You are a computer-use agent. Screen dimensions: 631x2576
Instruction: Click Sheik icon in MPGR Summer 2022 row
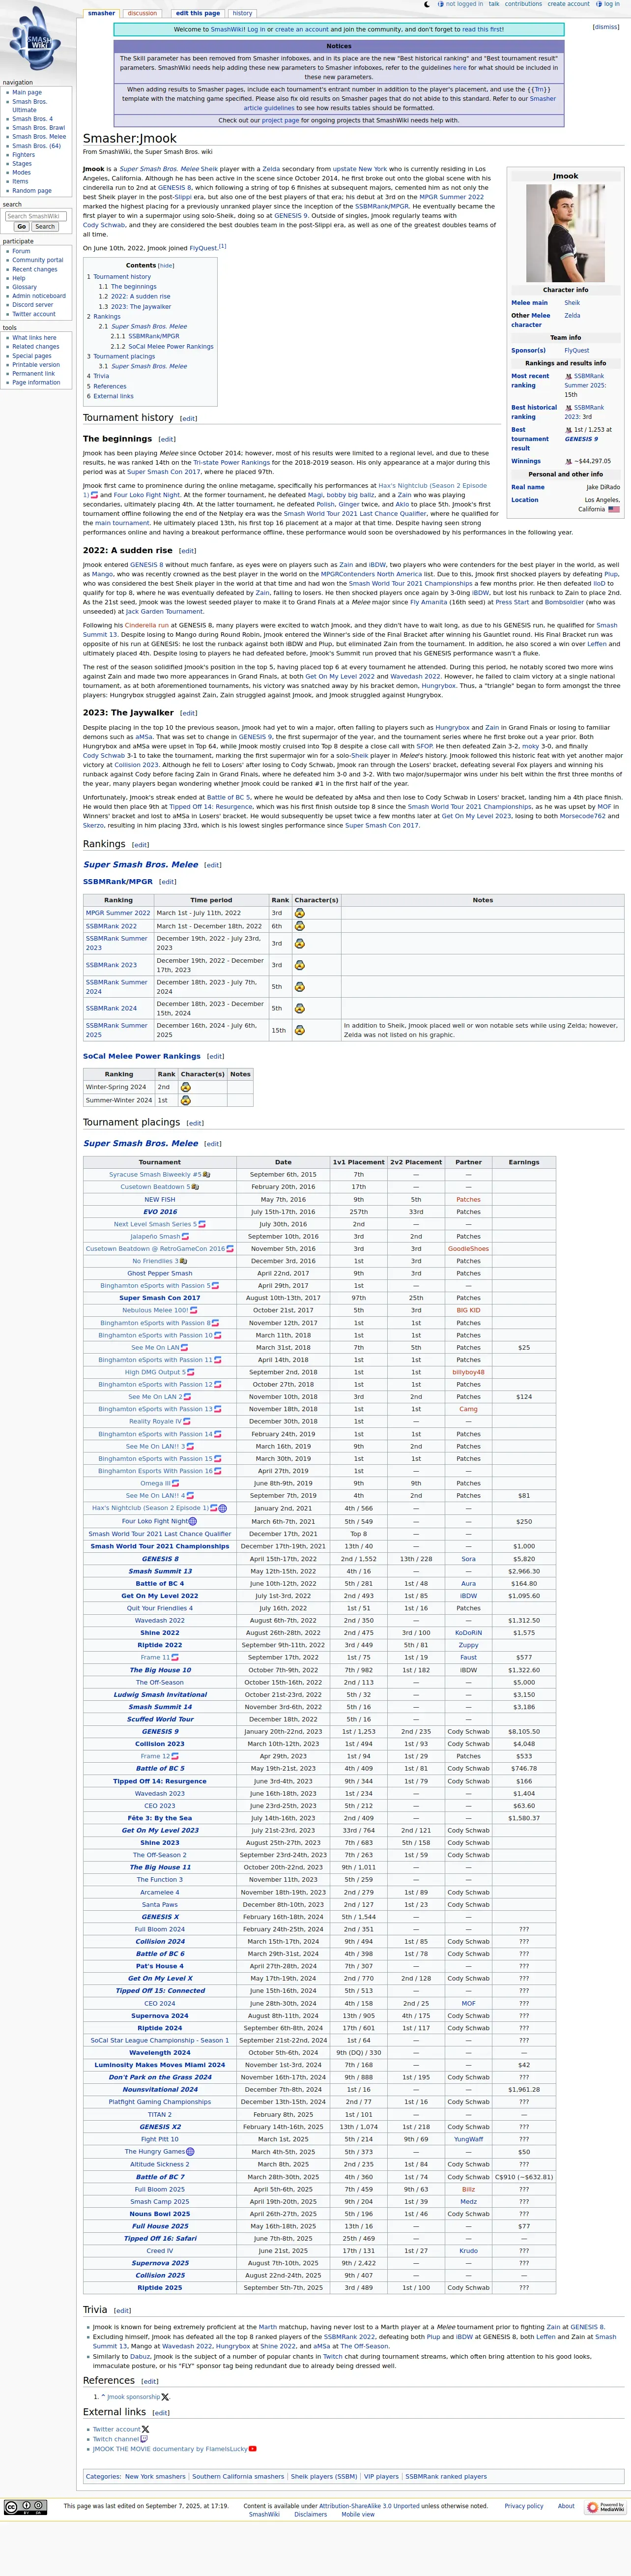[299, 913]
